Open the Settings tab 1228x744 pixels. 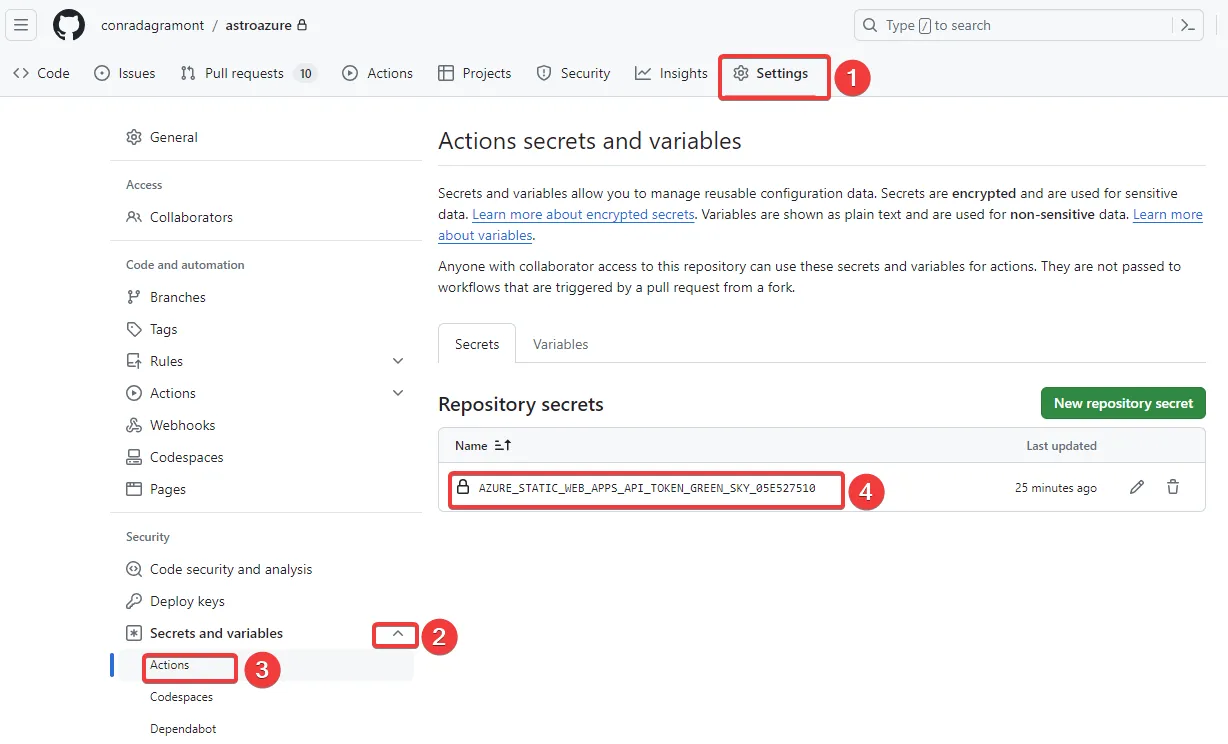(x=770, y=73)
